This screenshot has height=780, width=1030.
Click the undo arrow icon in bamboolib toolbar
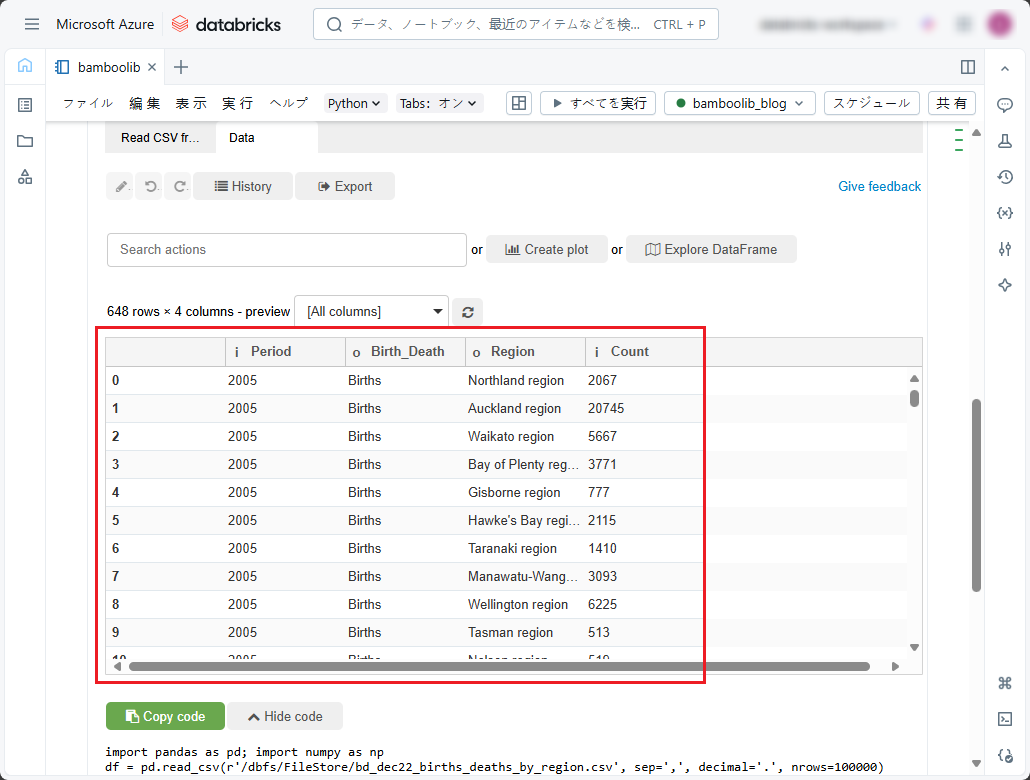pyautogui.click(x=150, y=186)
